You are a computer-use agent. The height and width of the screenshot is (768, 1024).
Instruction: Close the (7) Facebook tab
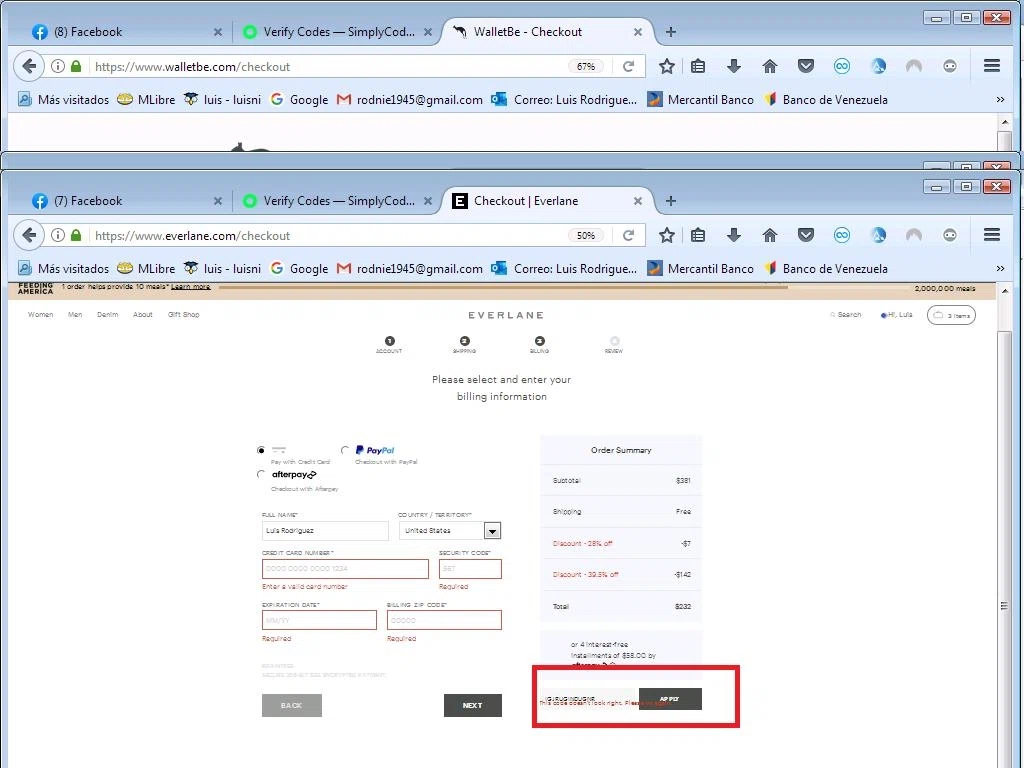(217, 201)
